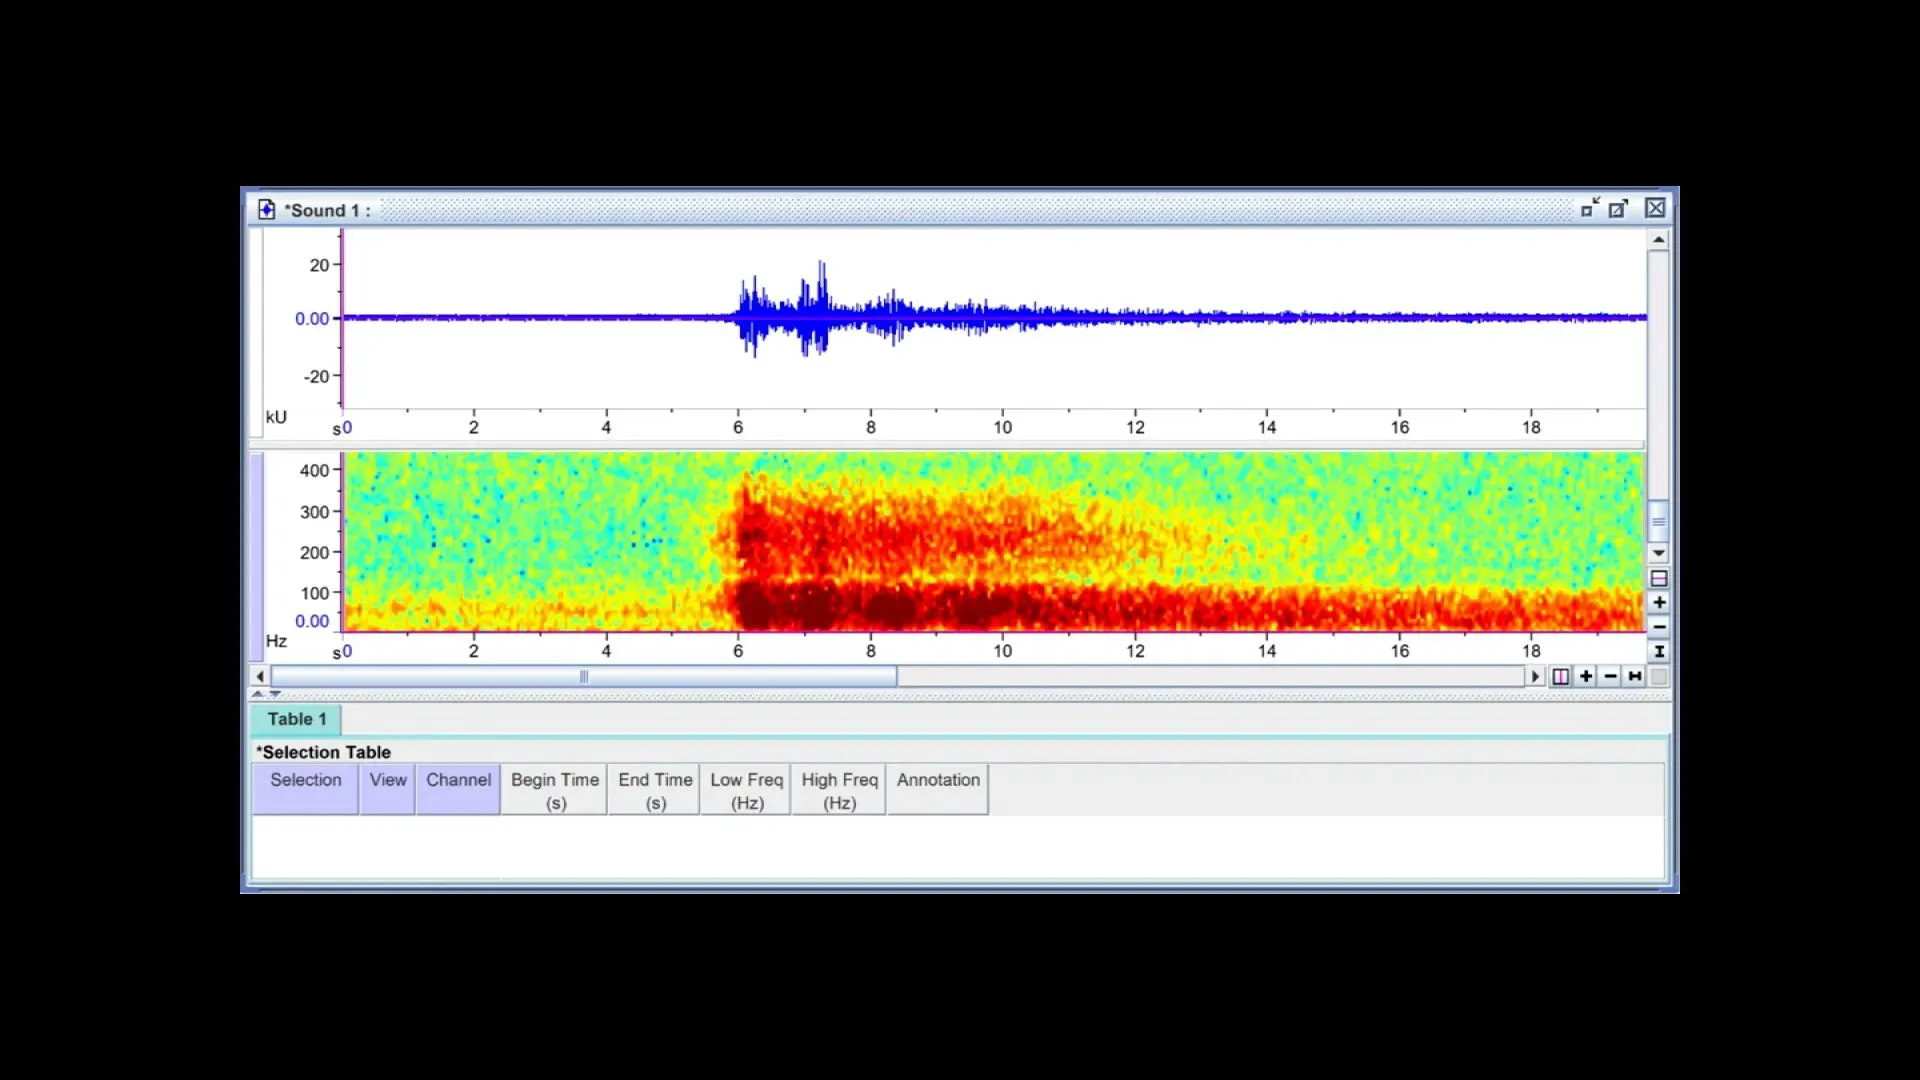The image size is (1920, 1080).
Task: Click the zoom to full vertical range icon
Action: coord(1659,652)
